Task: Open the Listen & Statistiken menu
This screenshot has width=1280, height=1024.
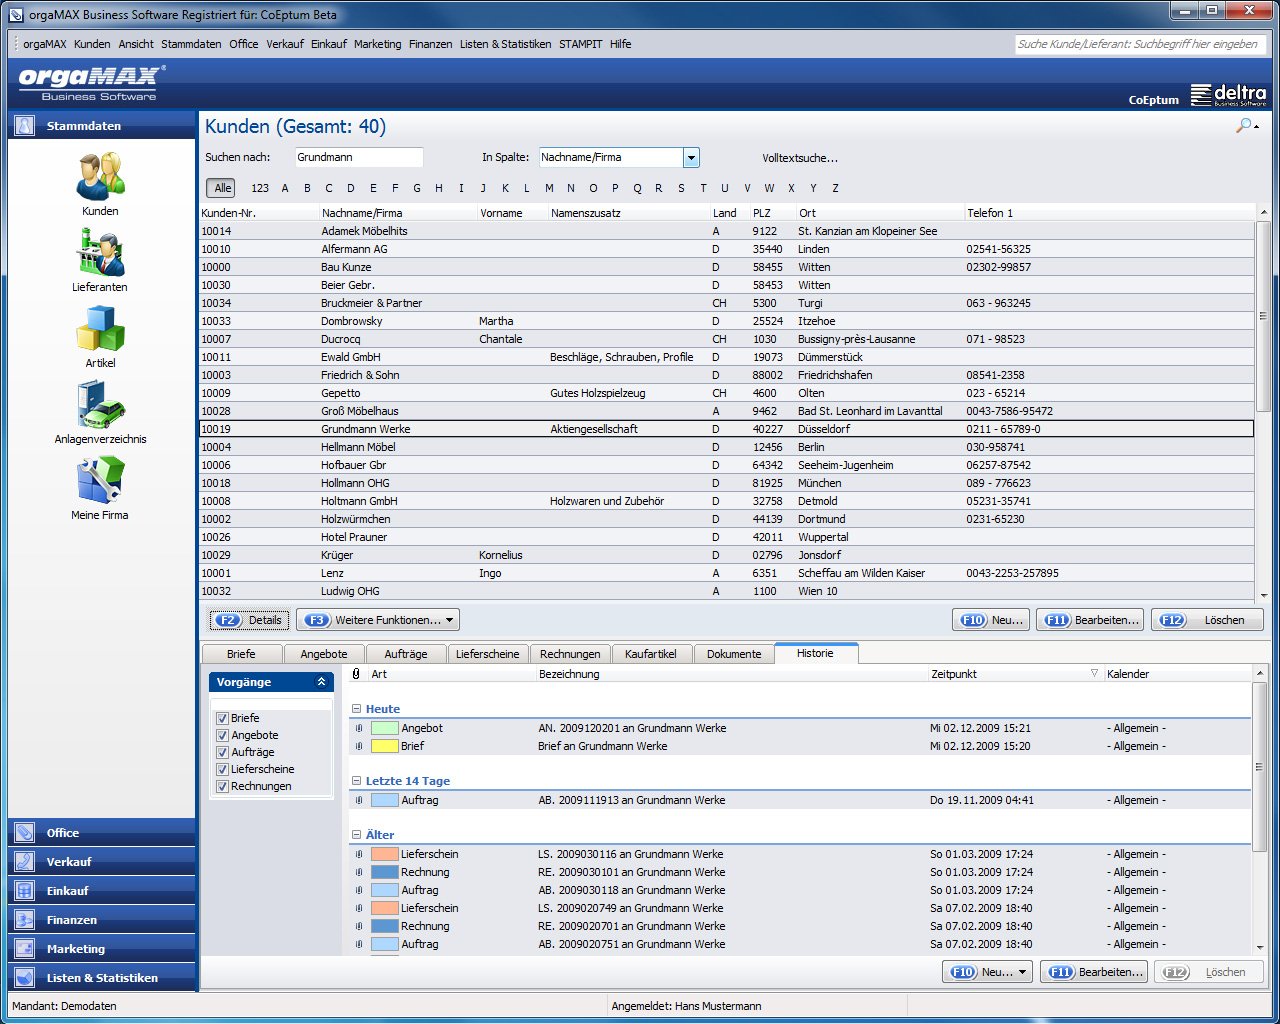Action: tap(505, 44)
